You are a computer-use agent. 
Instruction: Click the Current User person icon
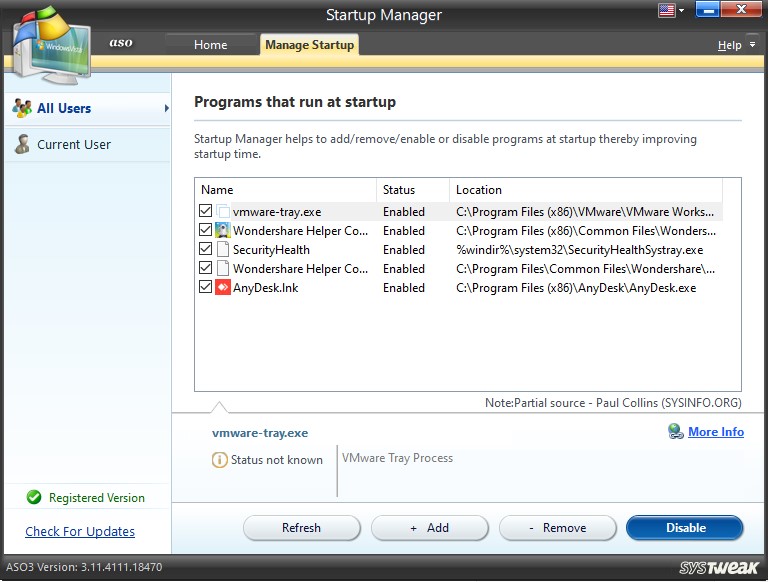click(x=21, y=145)
